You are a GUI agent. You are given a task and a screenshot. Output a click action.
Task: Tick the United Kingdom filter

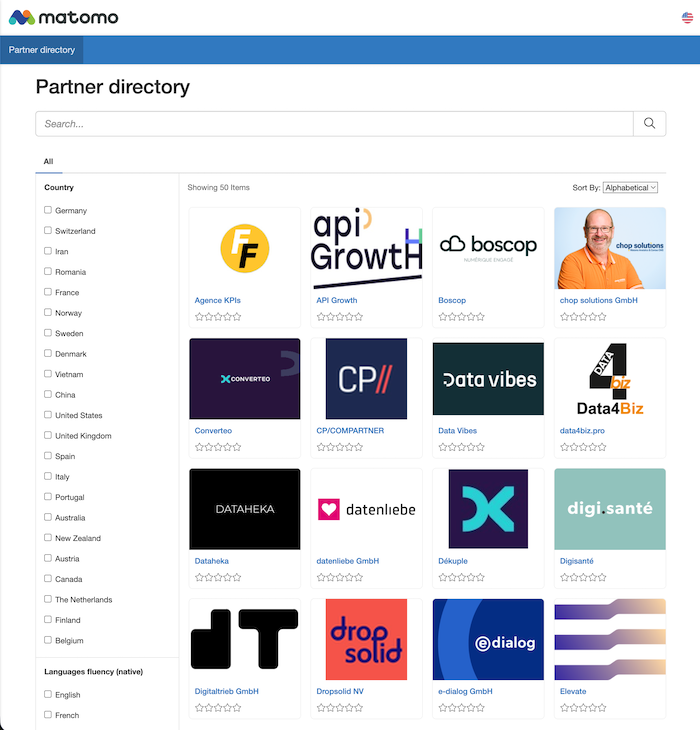tap(48, 435)
